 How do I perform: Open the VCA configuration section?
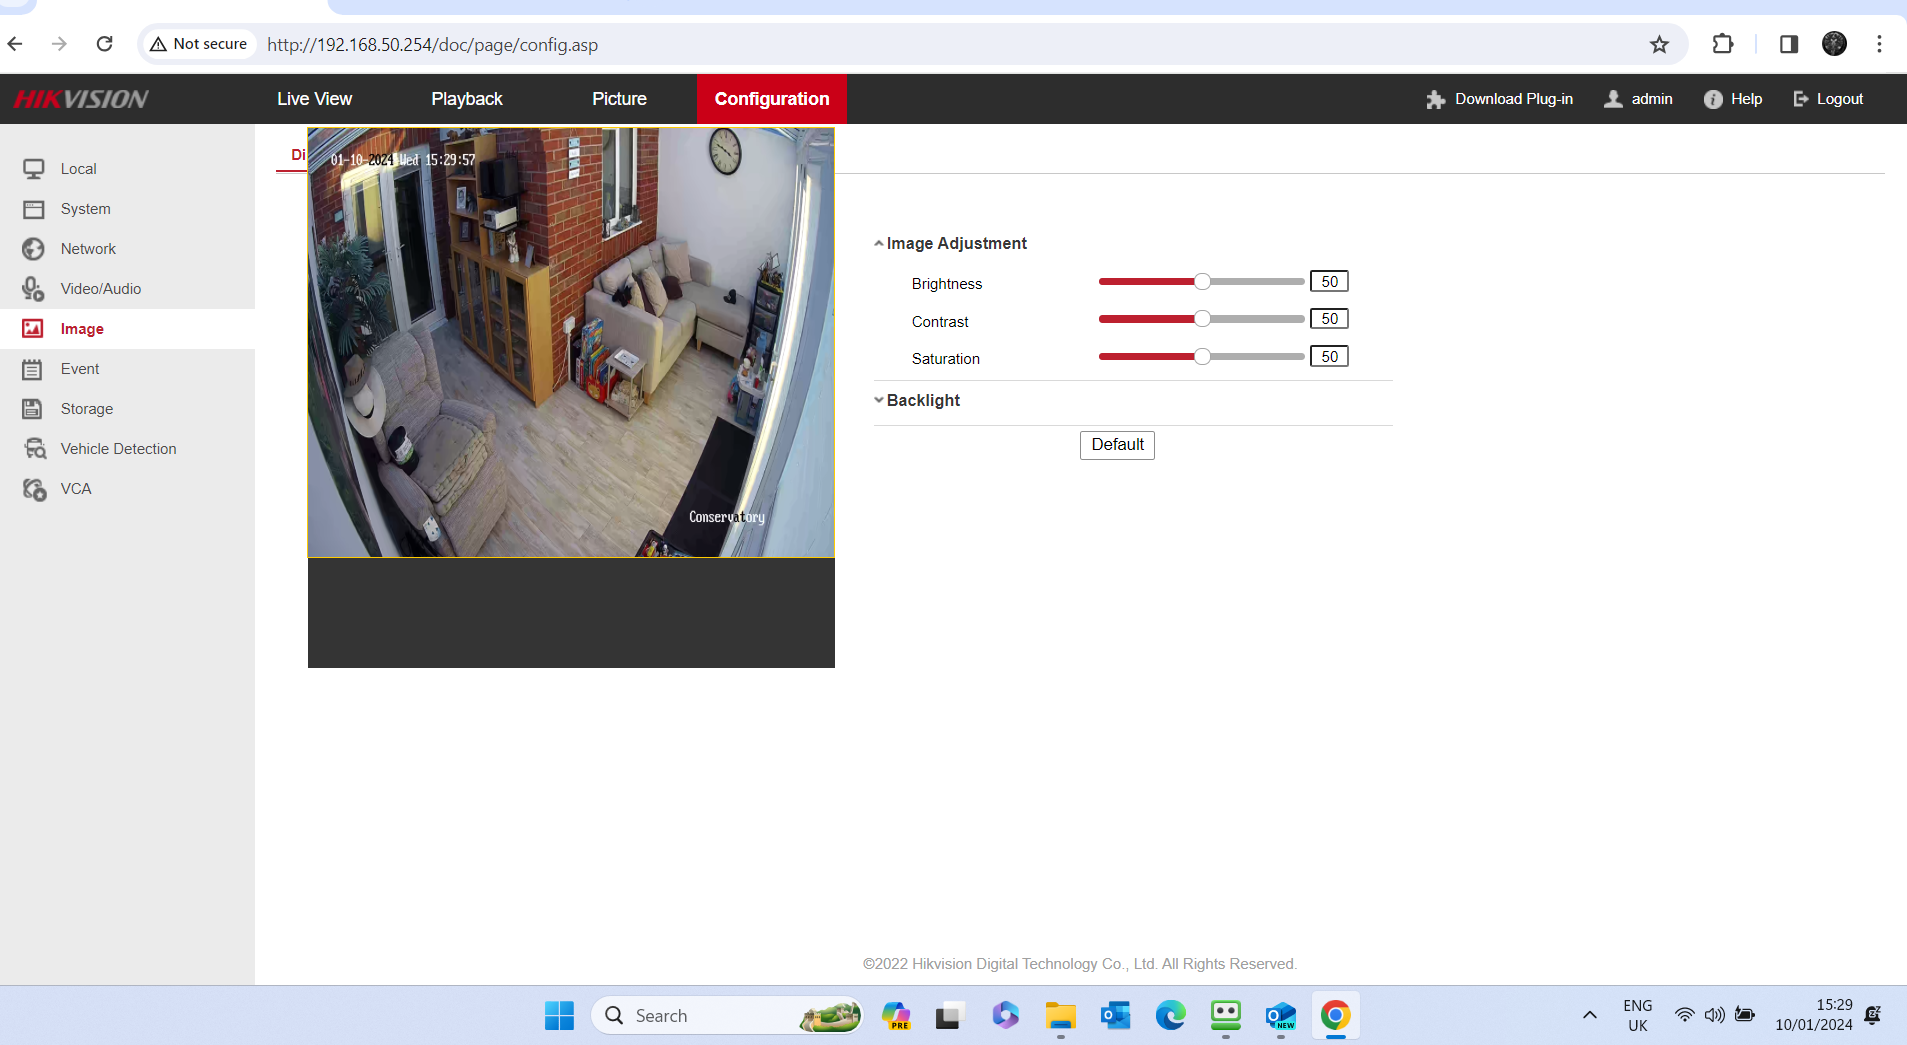[x=34, y=488]
